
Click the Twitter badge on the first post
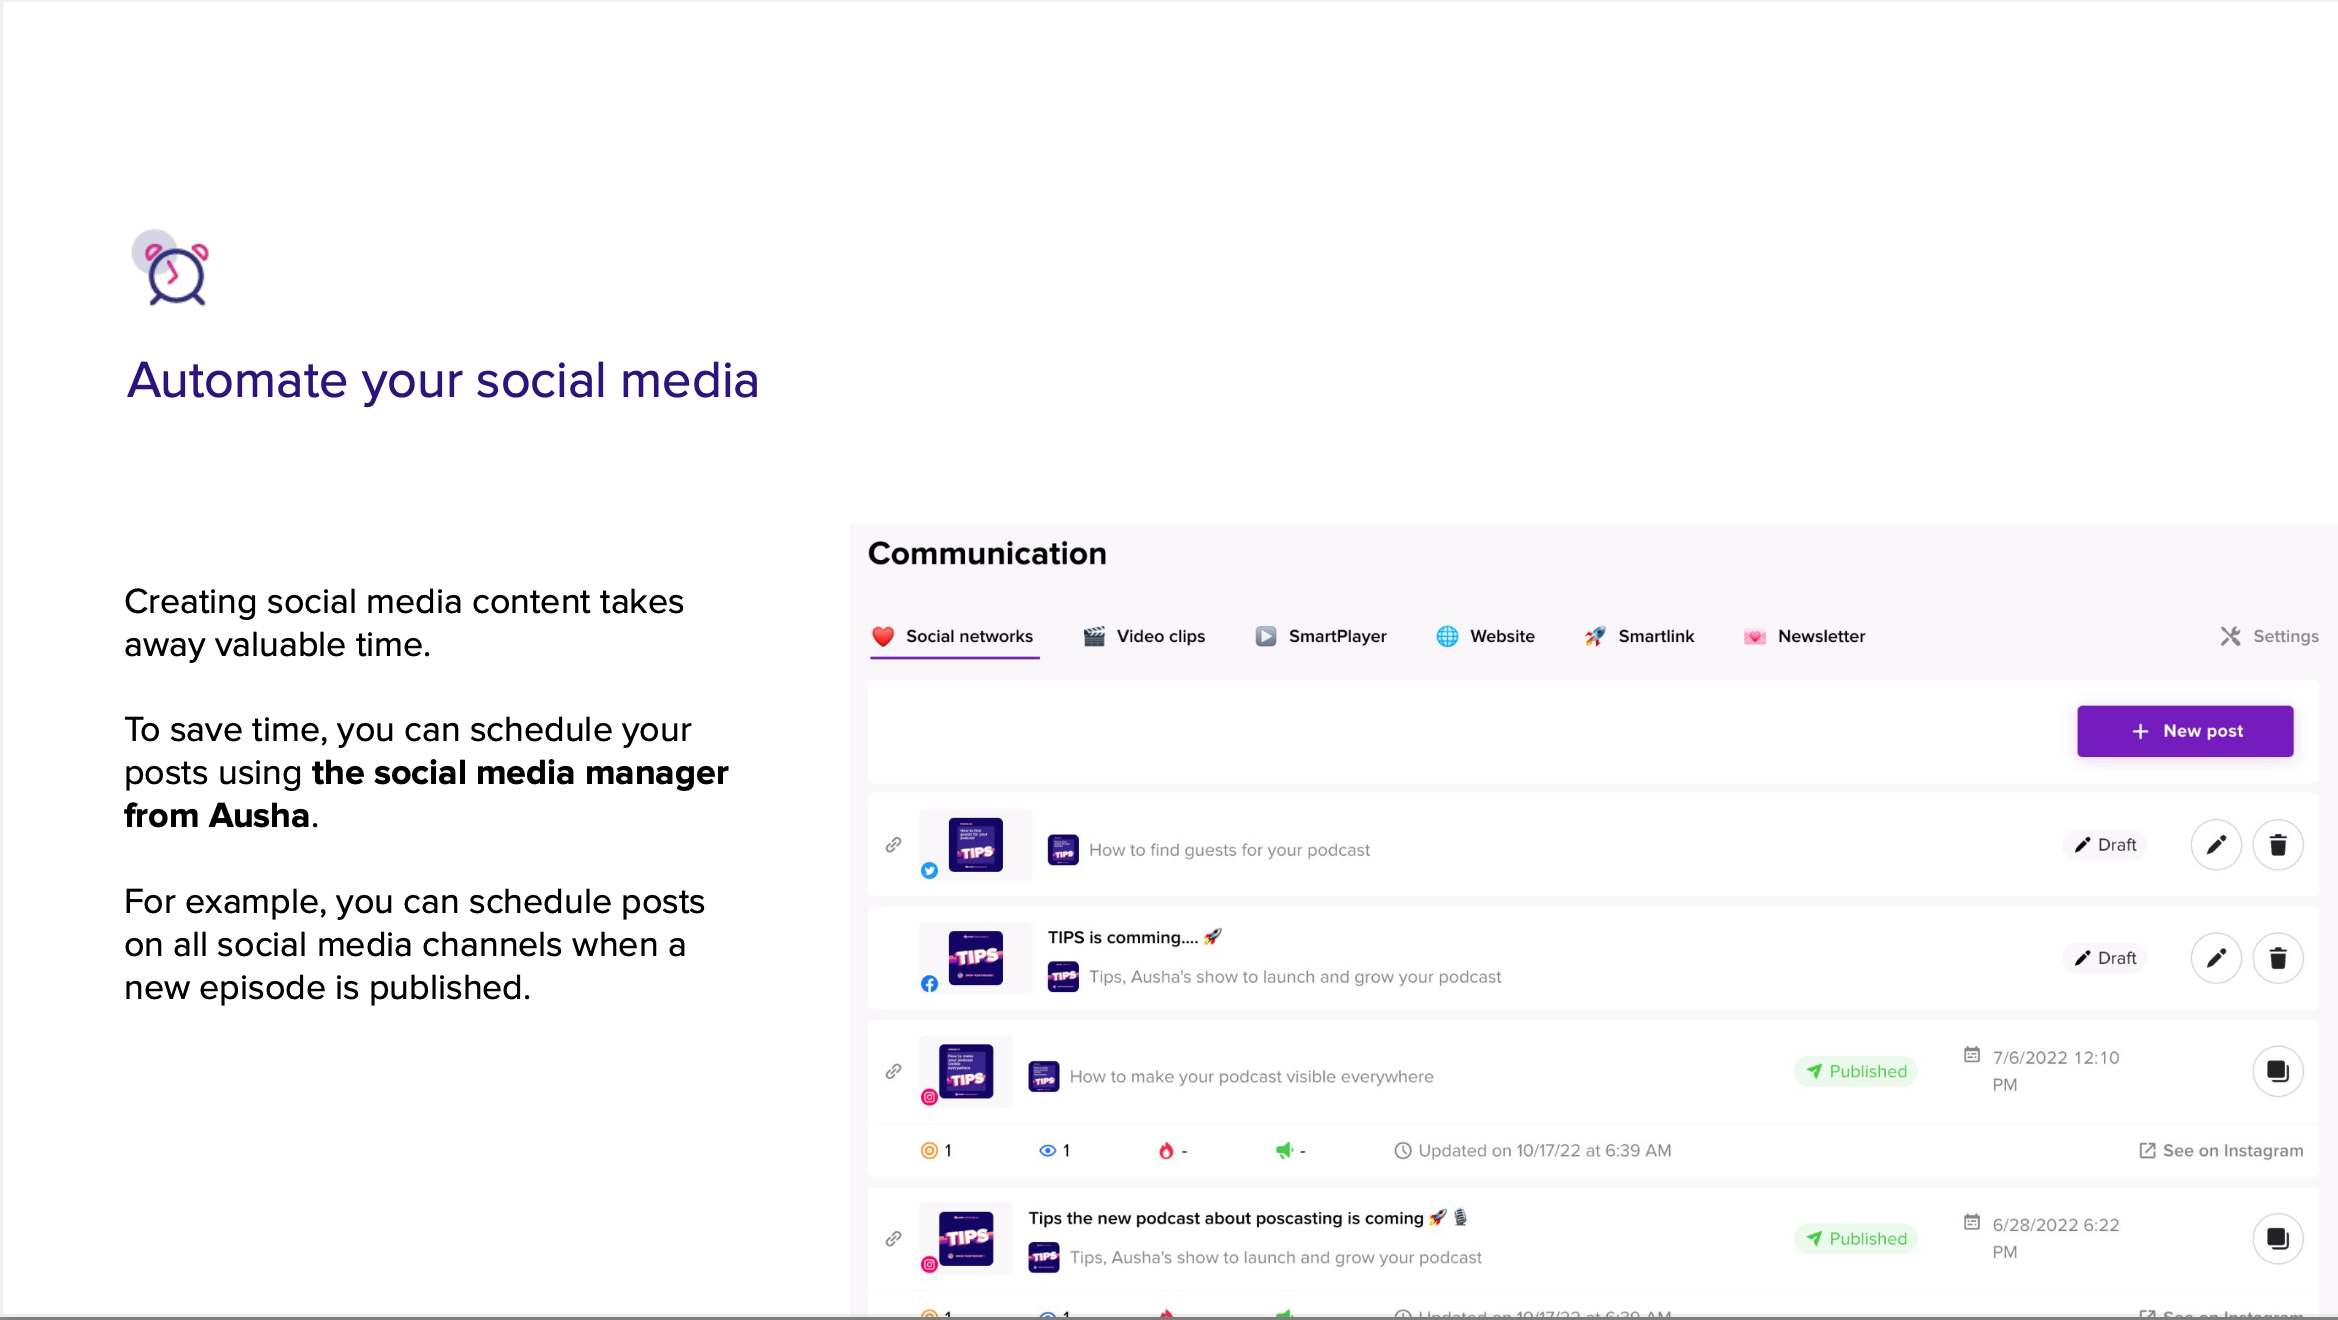[x=929, y=870]
